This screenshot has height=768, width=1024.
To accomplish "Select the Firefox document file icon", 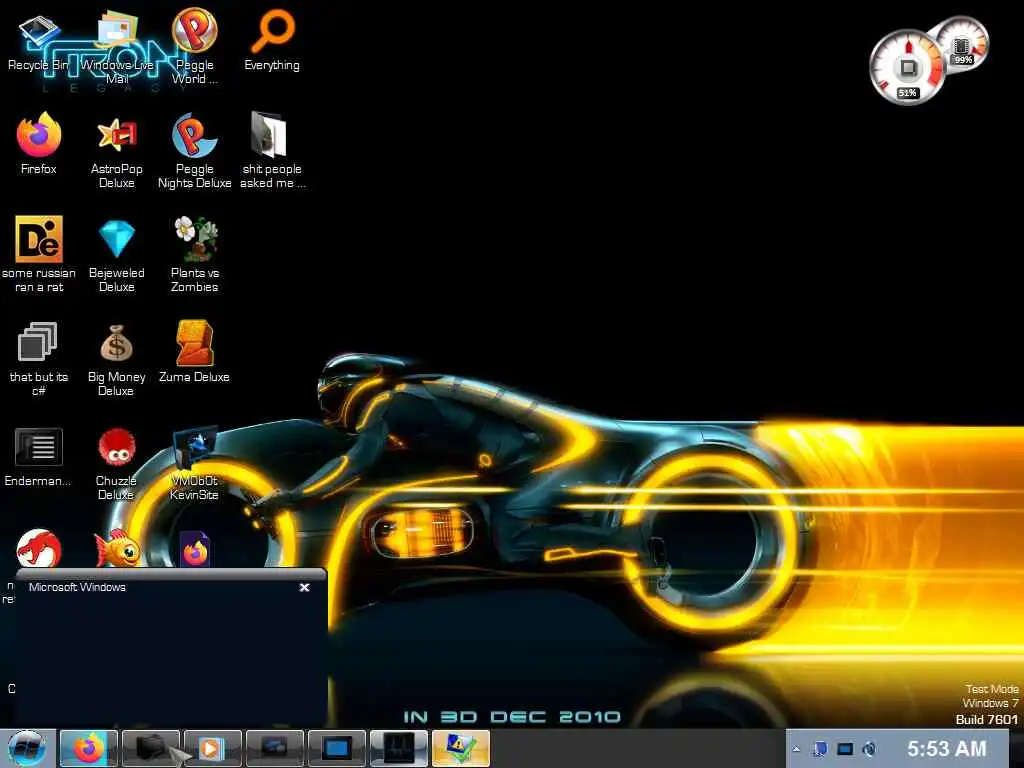I will [195, 550].
